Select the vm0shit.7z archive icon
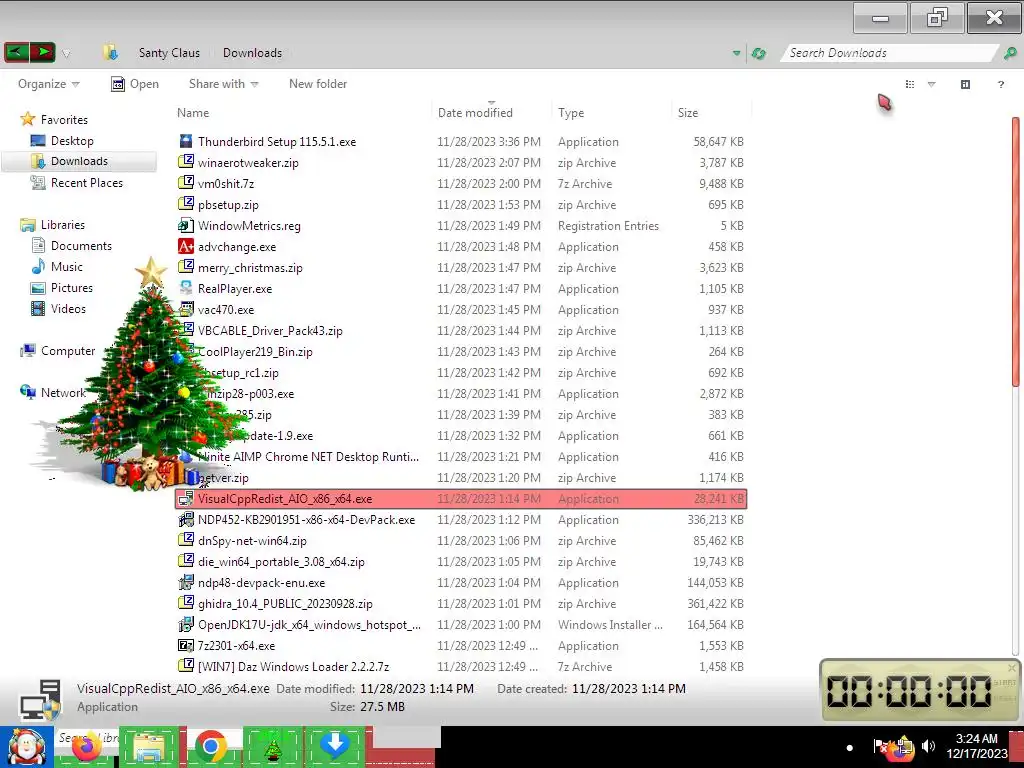 tap(186, 183)
